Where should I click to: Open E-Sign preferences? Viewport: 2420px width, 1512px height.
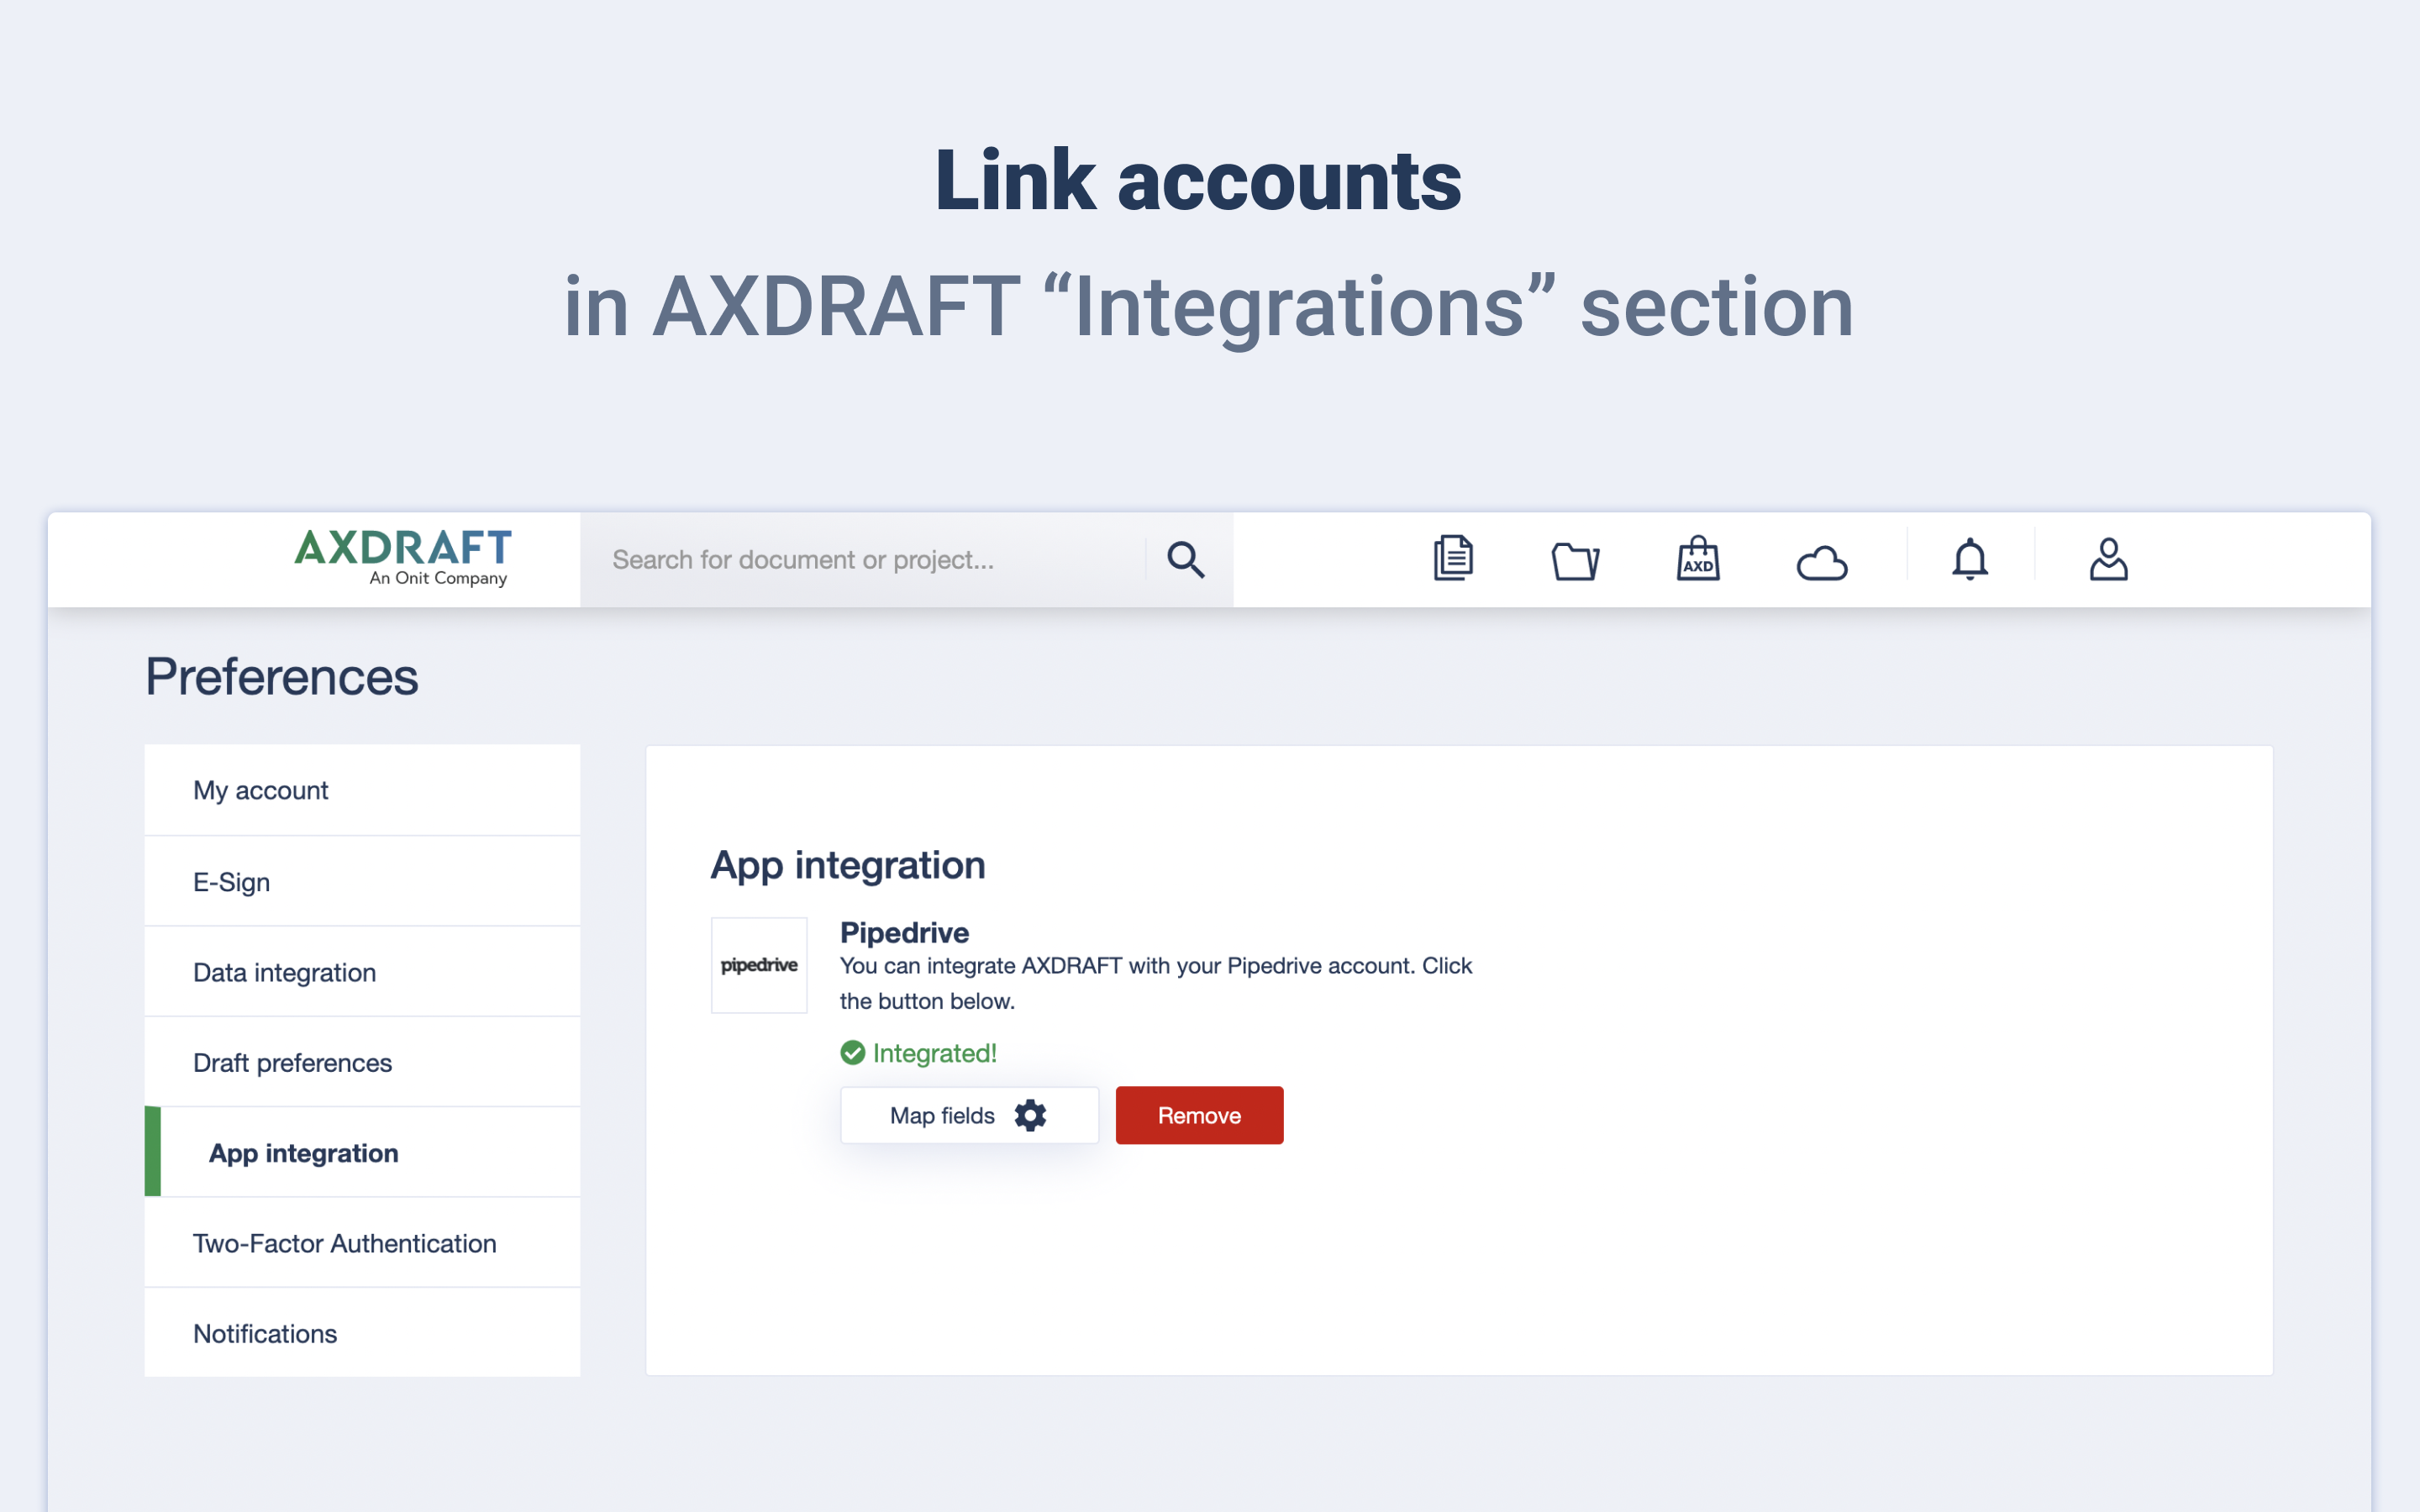(362, 882)
